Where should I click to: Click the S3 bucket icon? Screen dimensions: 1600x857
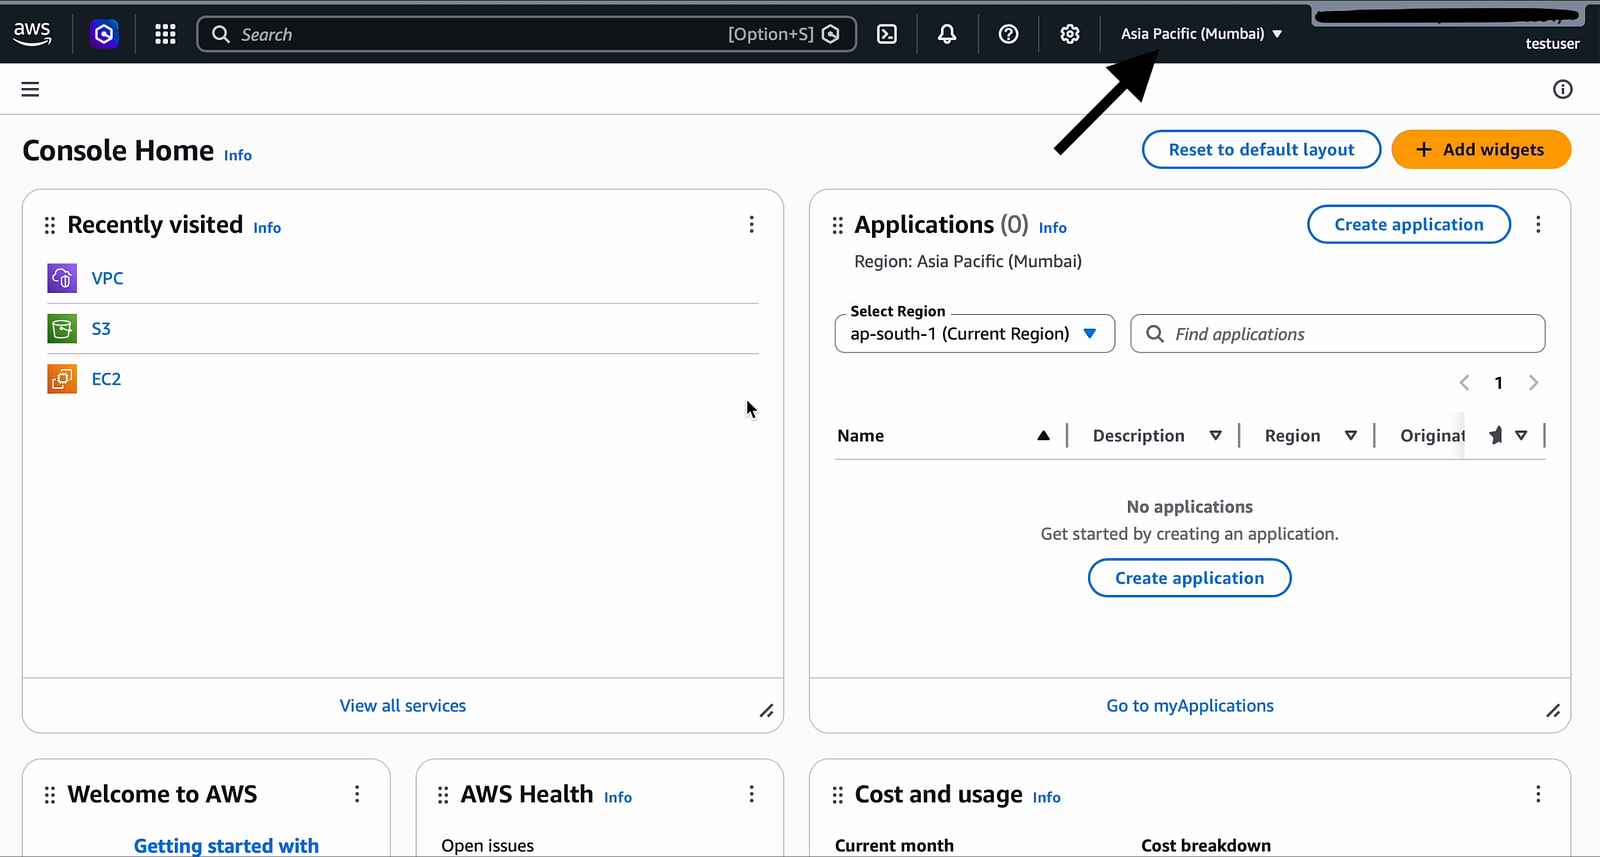click(x=62, y=328)
